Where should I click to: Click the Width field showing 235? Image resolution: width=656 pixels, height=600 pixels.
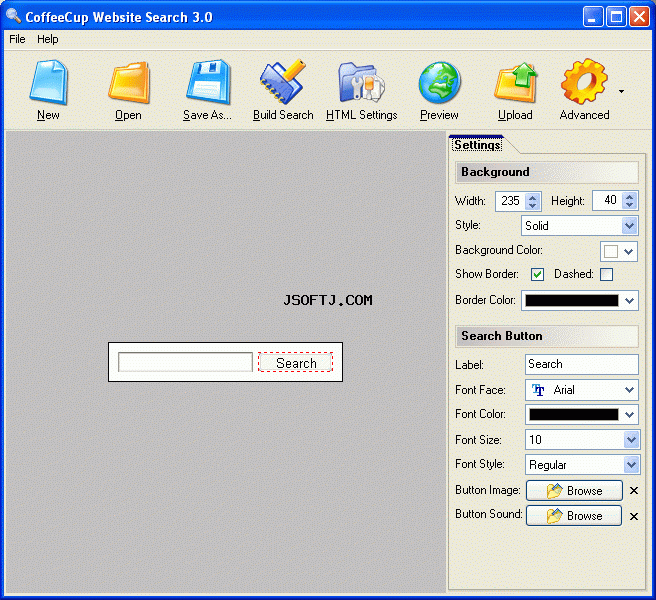[510, 201]
